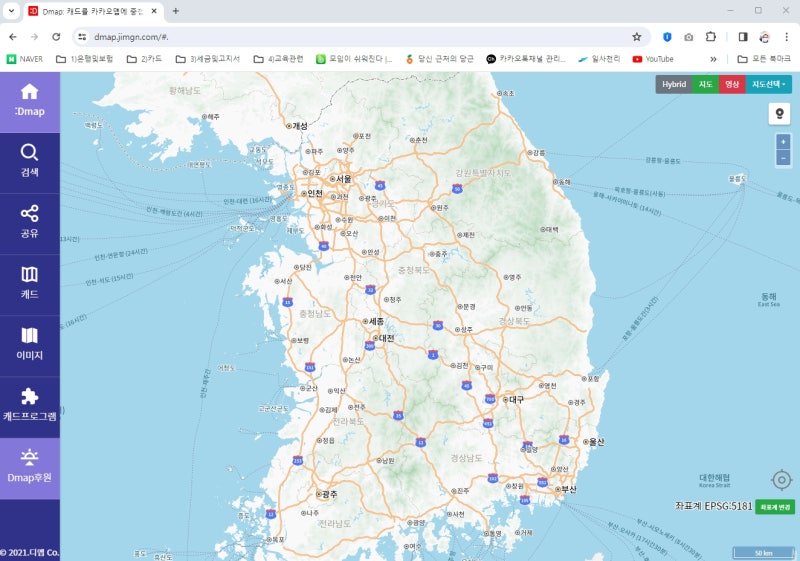Focus the dmap.jimgn.com address bar
Image resolution: width=800 pixels, height=561 pixels.
357,37
